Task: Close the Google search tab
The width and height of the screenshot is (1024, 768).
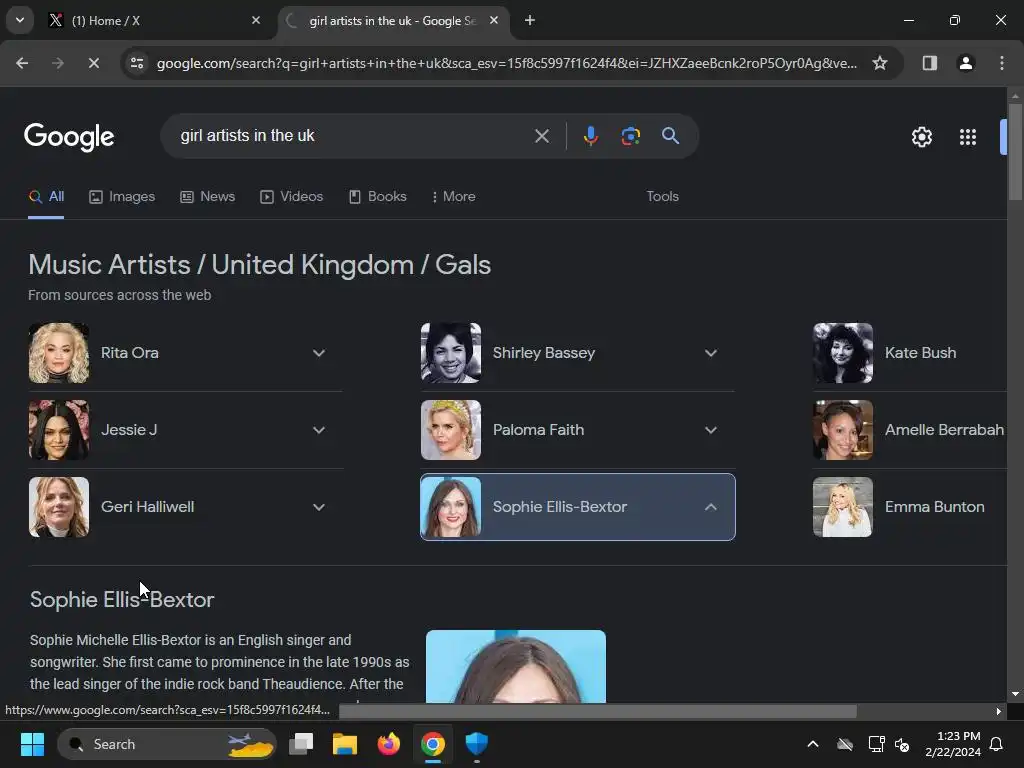Action: point(494,20)
